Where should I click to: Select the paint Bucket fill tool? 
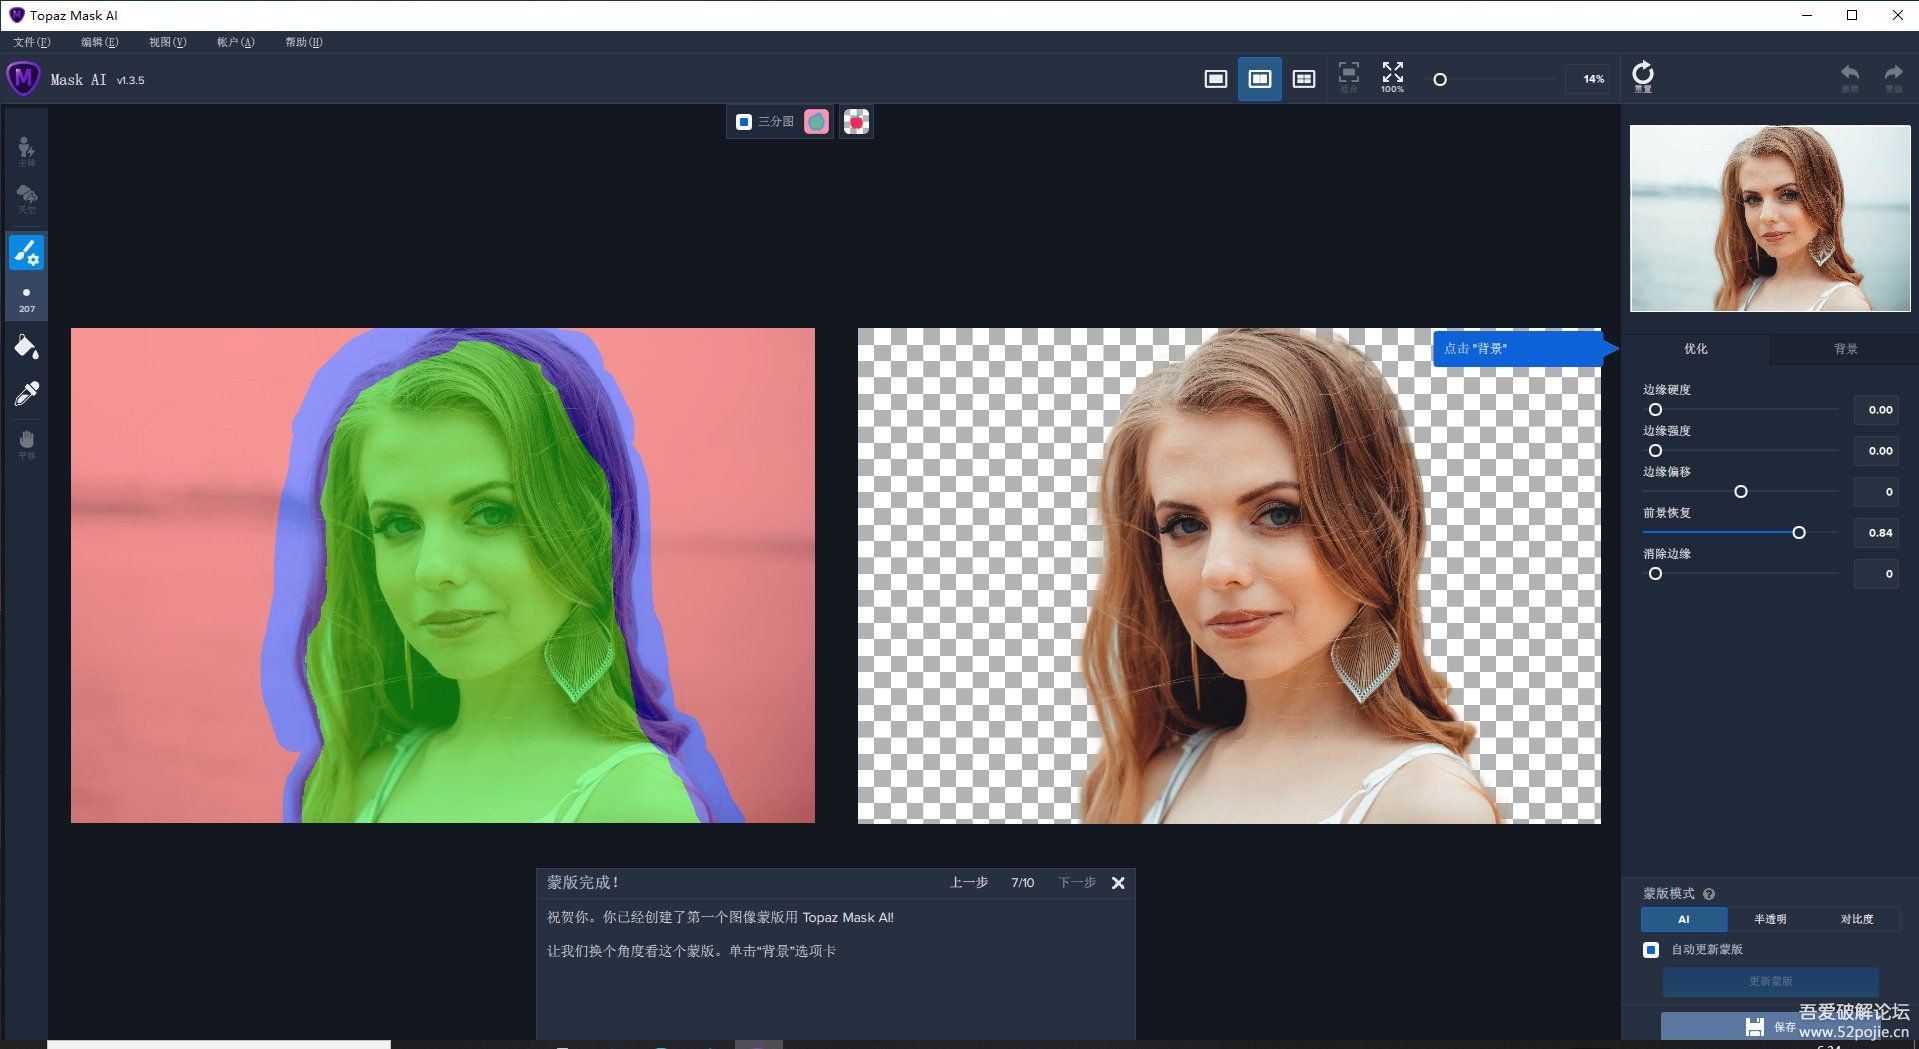tap(26, 345)
